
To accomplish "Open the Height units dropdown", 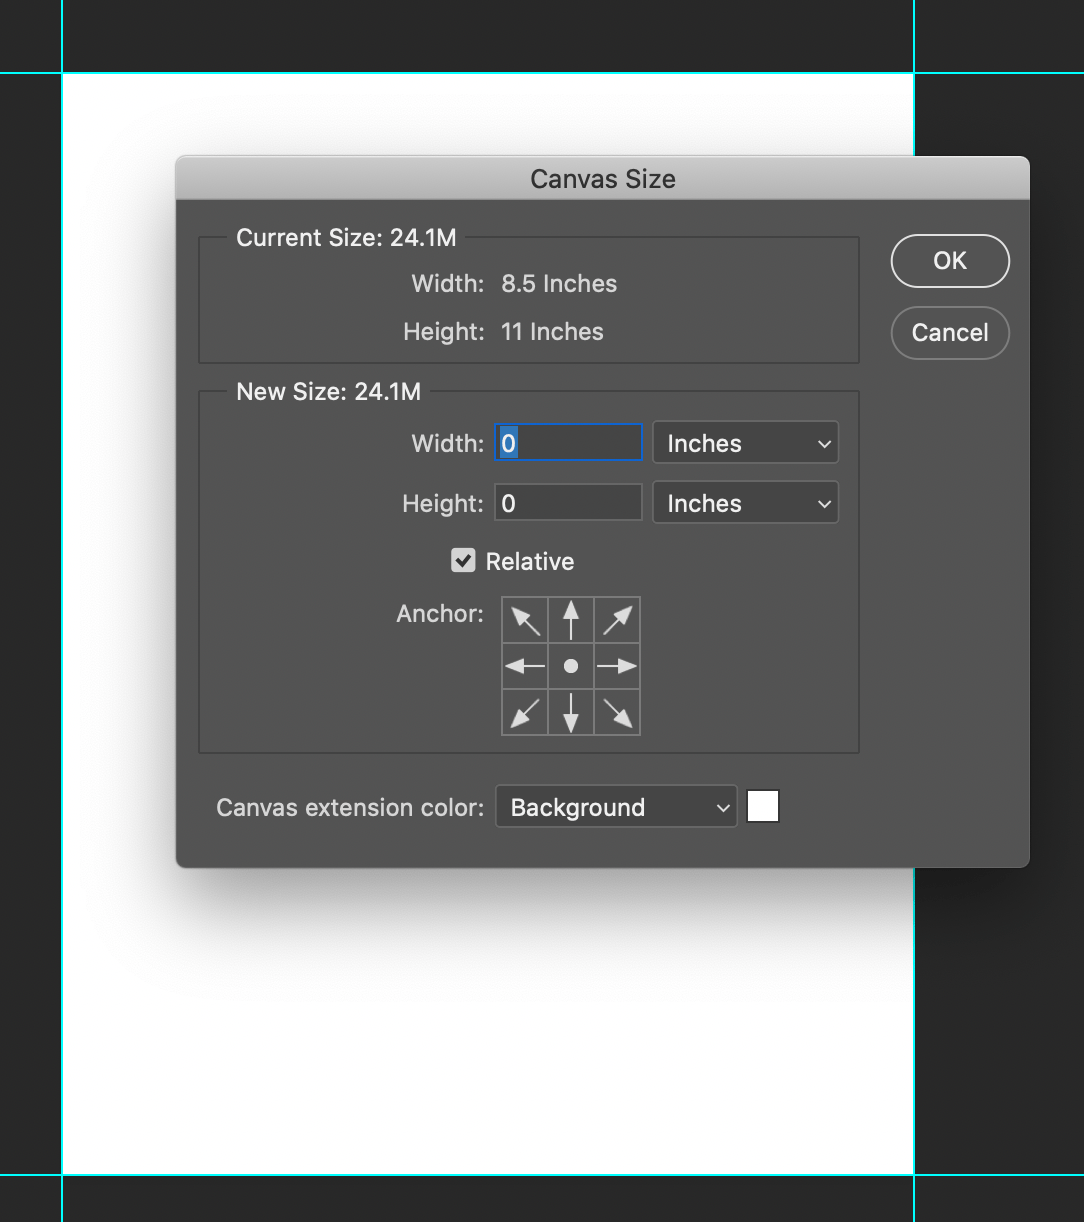I will point(745,502).
